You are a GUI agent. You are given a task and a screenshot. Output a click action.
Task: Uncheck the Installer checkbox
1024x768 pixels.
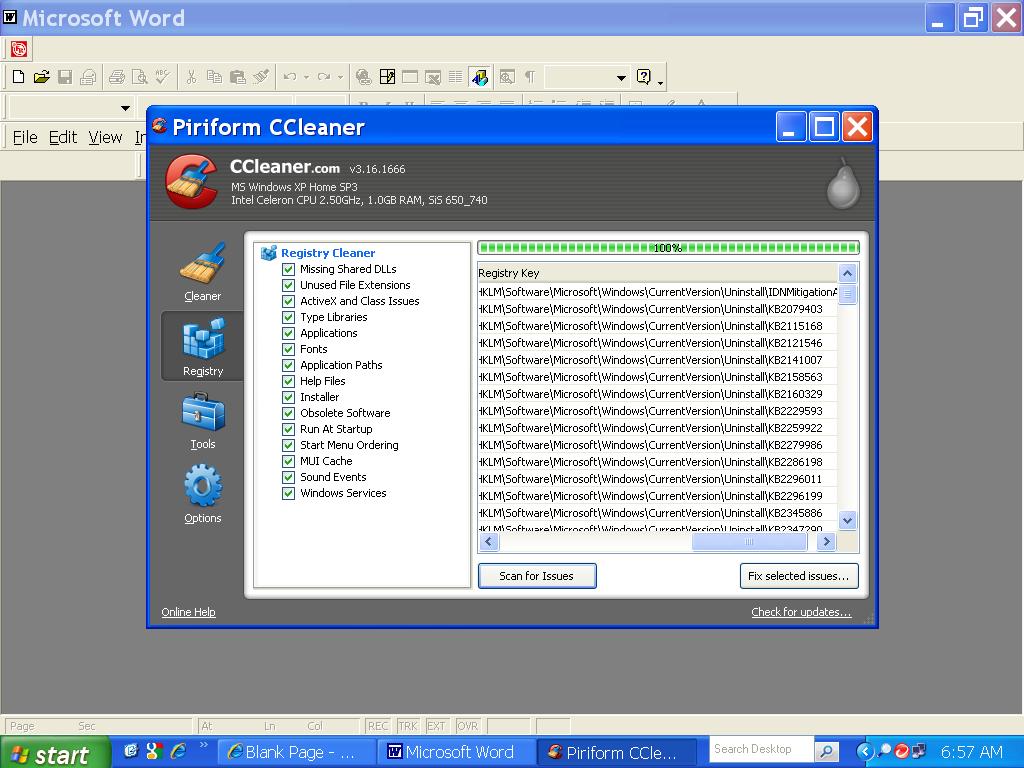pos(288,397)
